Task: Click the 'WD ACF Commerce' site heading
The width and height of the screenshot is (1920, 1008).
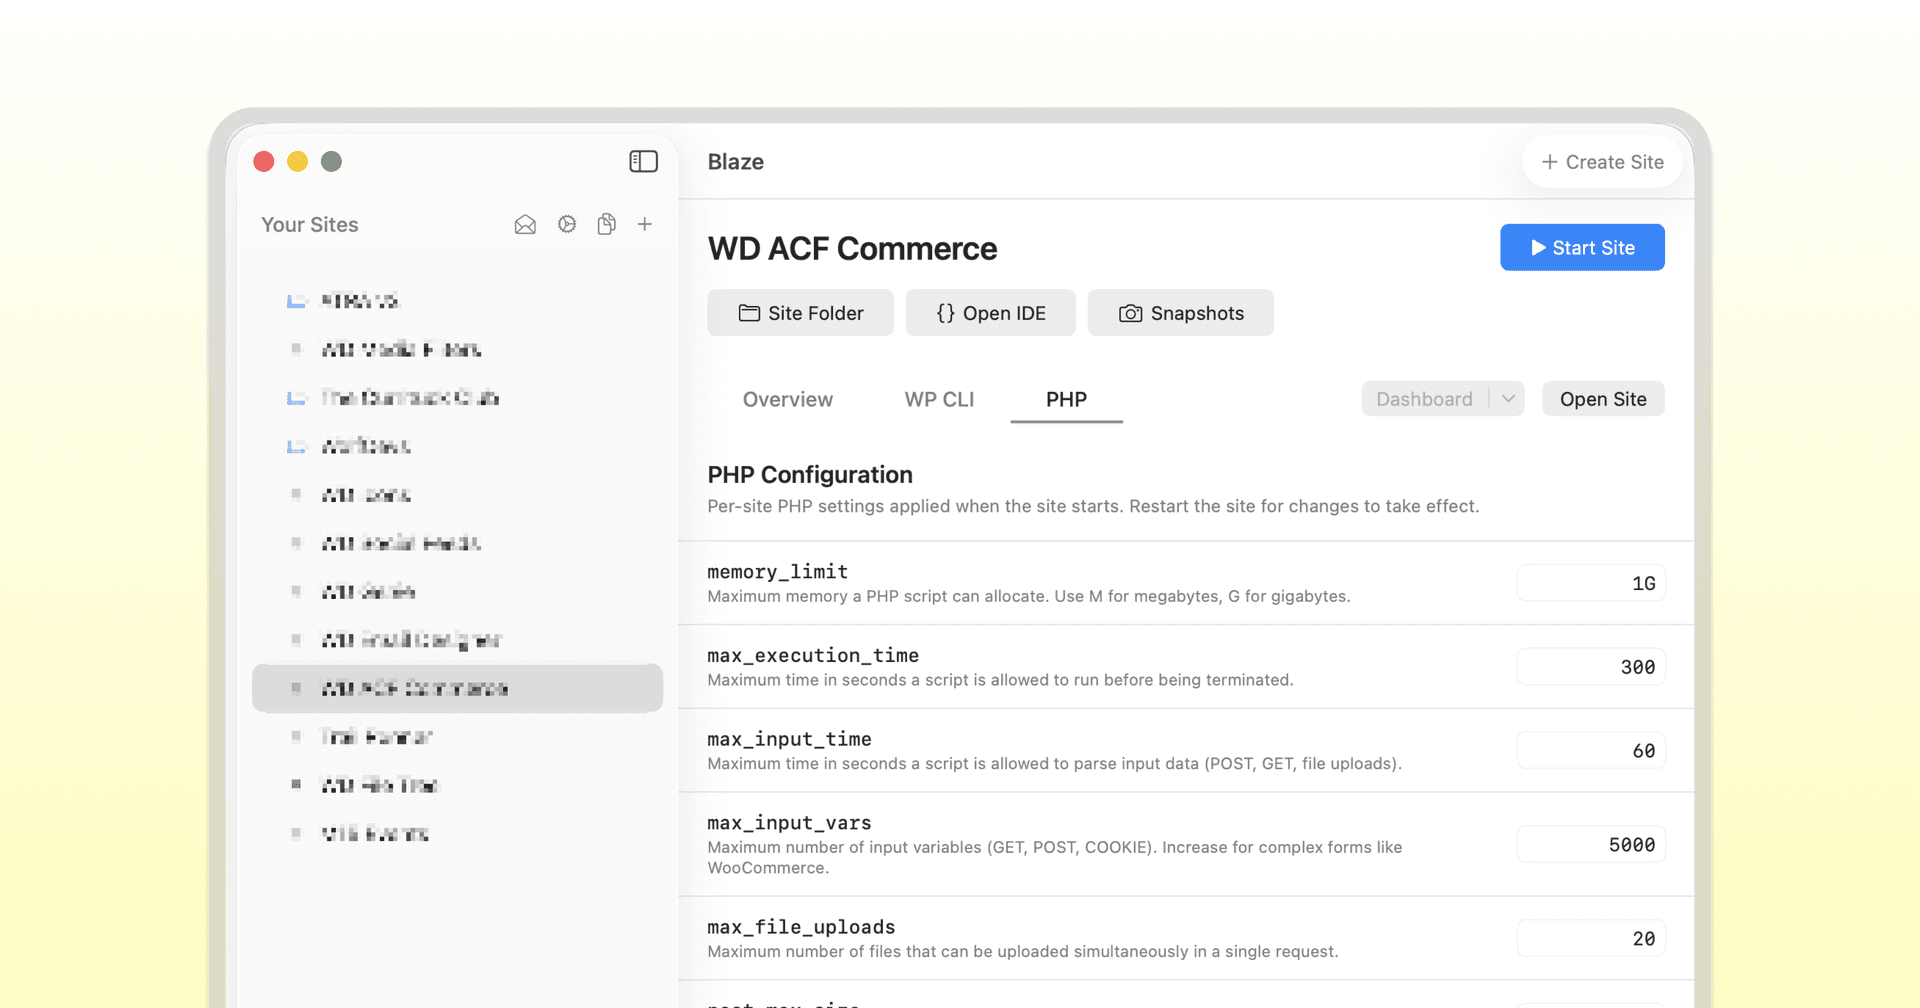Action: [x=852, y=248]
